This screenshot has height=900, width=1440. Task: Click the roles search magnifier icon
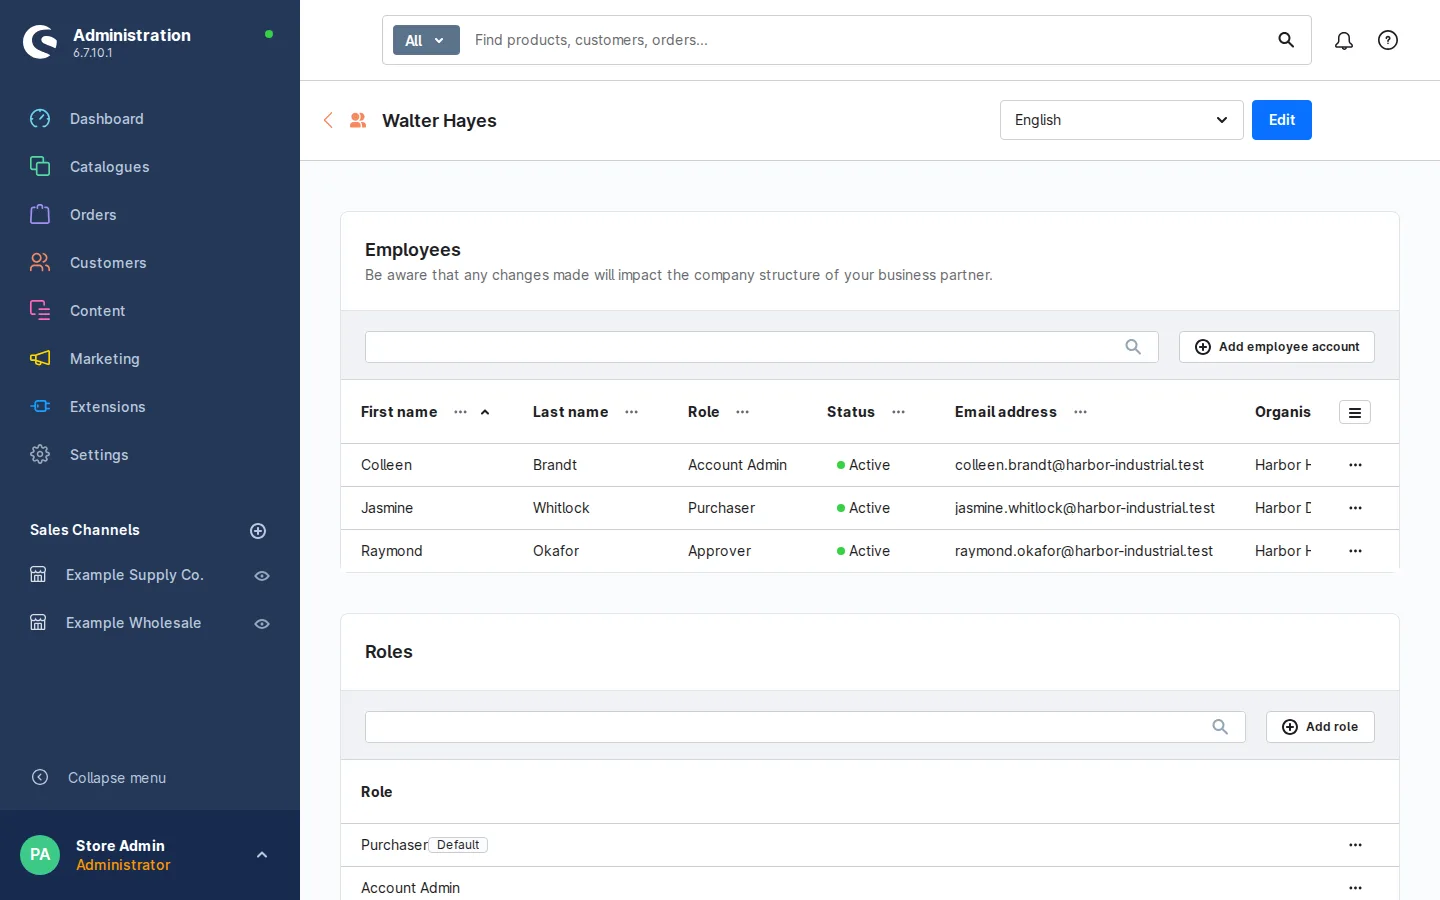tap(1220, 727)
